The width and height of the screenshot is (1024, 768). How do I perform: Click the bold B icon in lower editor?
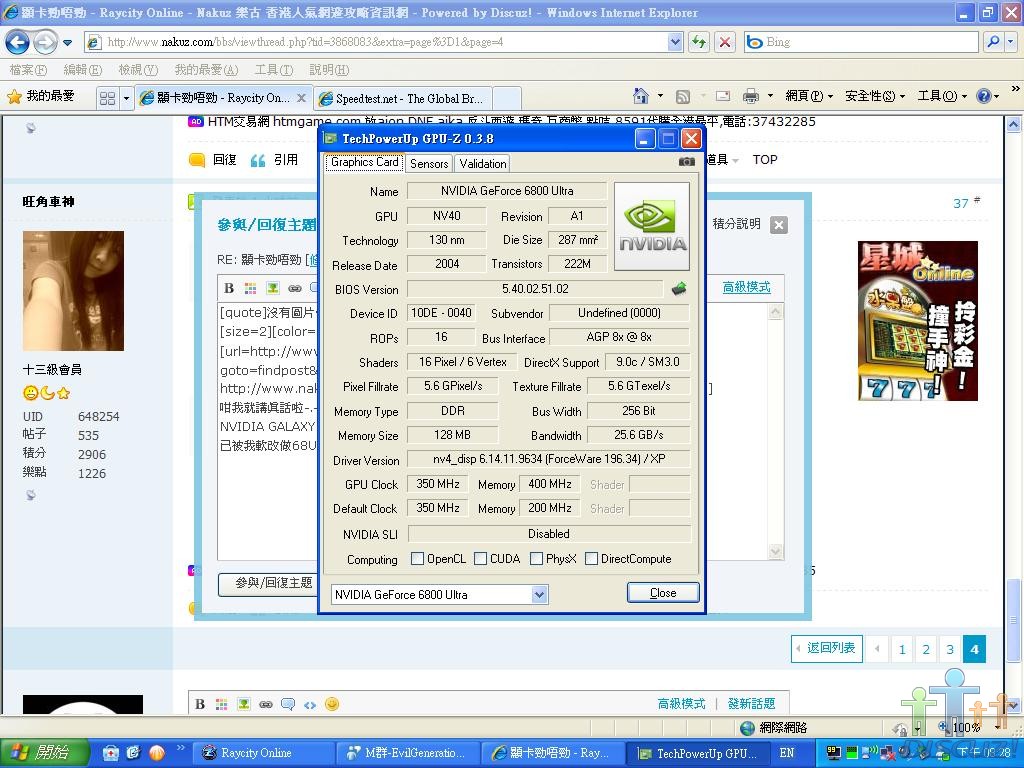pyautogui.click(x=200, y=704)
